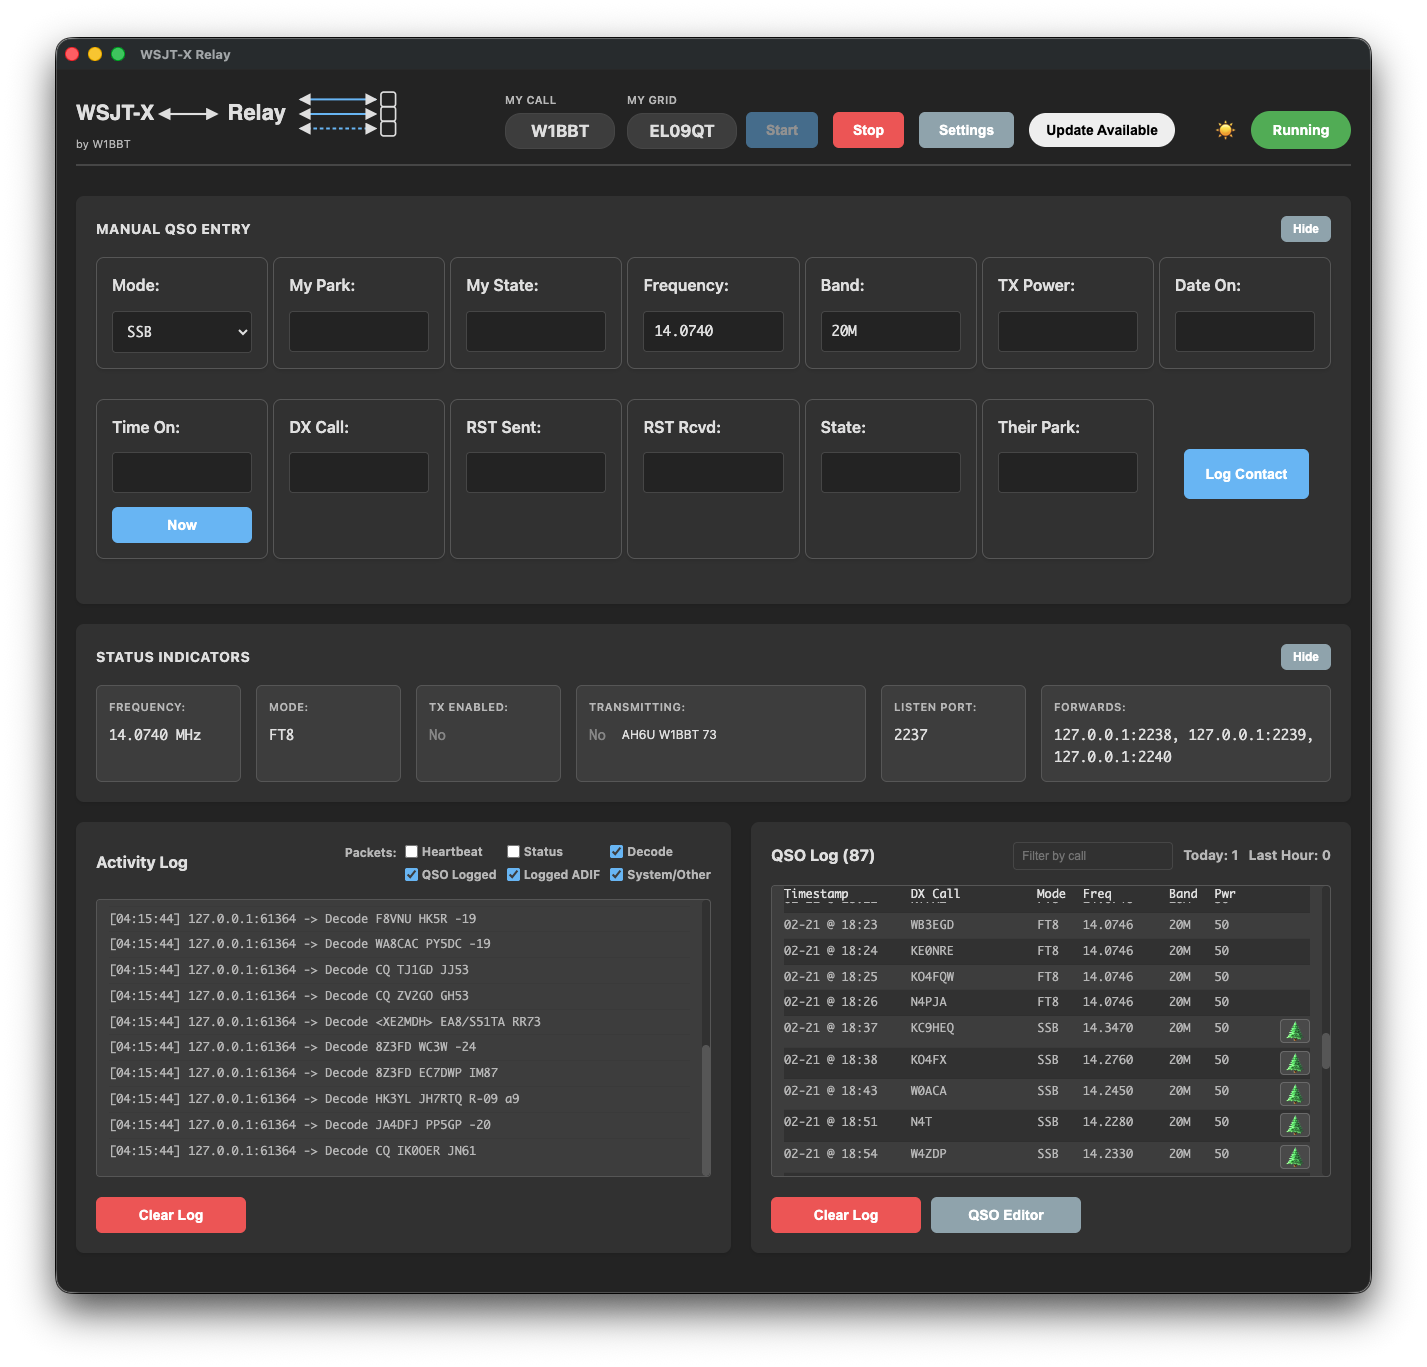Click the tree icon for the N4T QSO
1427x1367 pixels.
click(1294, 1125)
